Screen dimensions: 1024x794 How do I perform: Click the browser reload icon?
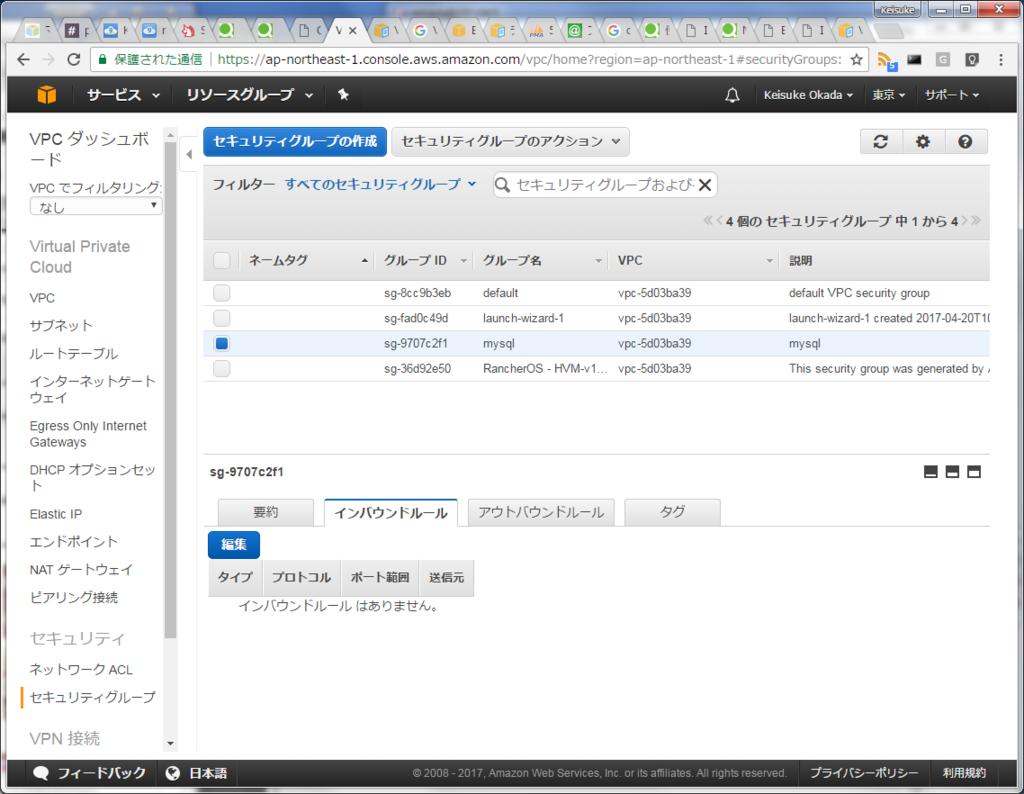[x=74, y=59]
